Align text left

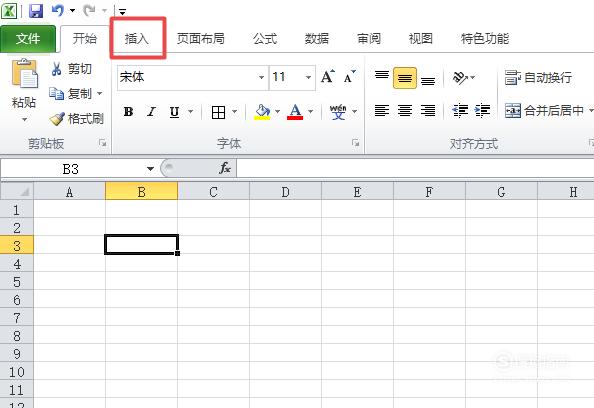pos(382,111)
